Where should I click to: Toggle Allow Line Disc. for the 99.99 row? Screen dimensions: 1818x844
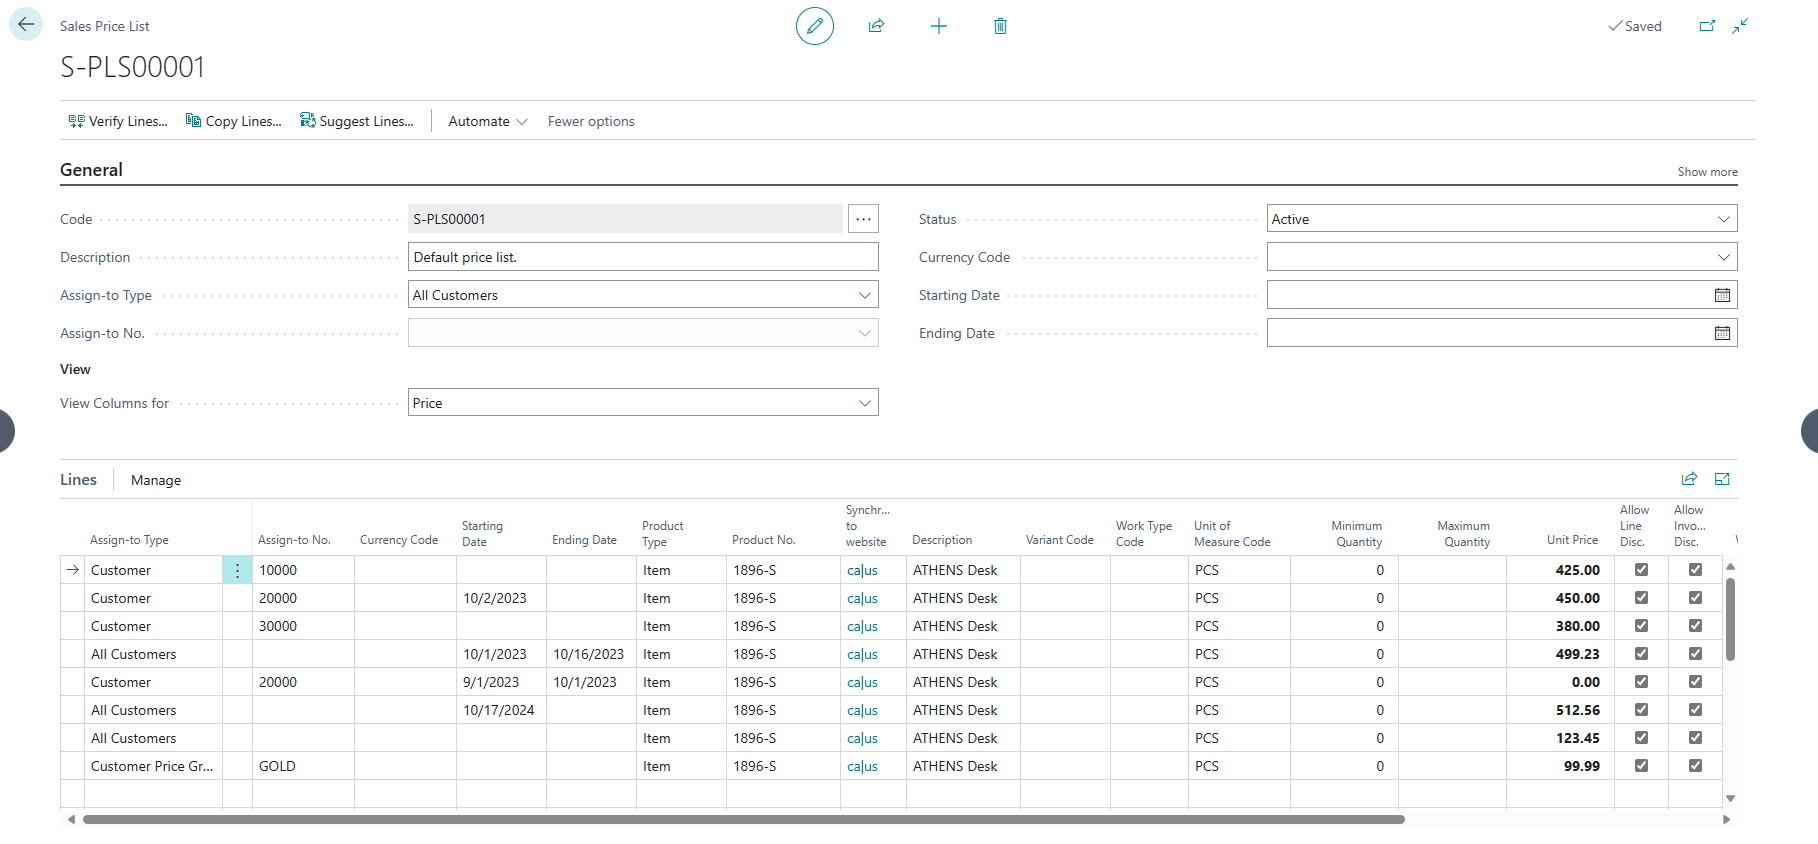click(1641, 766)
